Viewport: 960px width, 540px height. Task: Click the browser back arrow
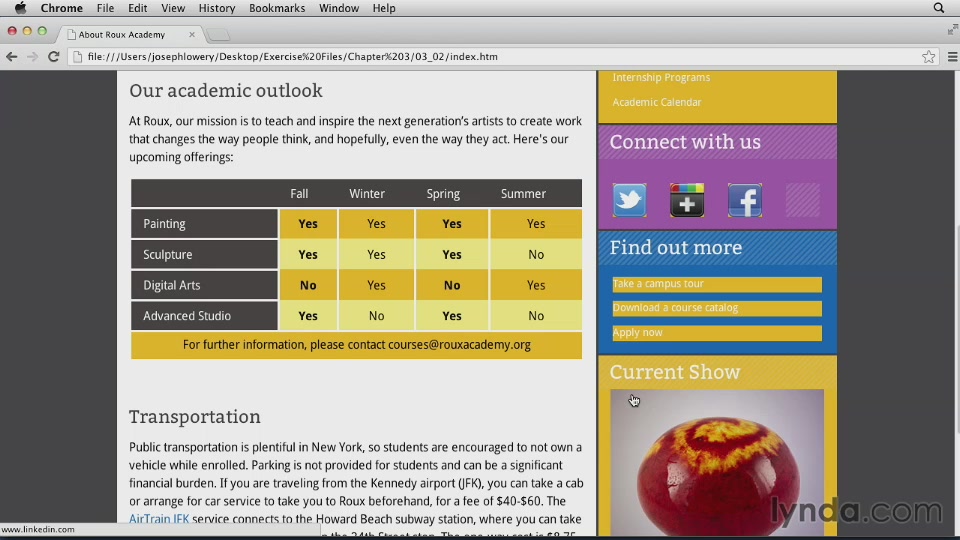pos(12,56)
